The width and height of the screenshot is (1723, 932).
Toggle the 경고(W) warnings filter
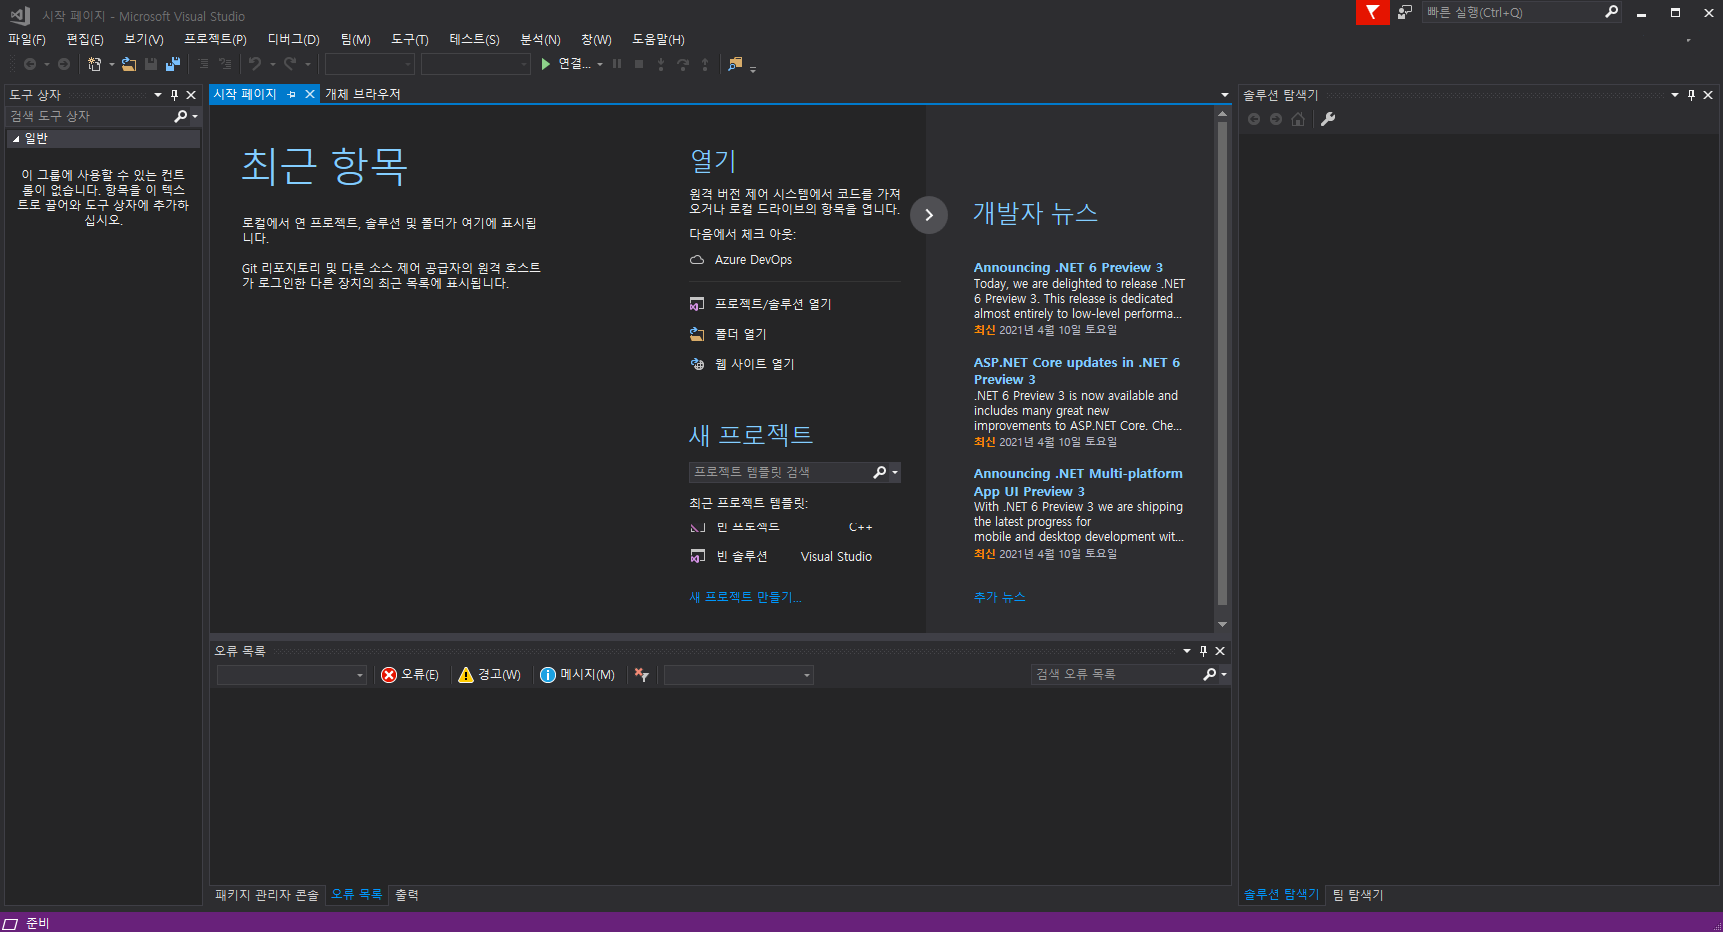489,675
